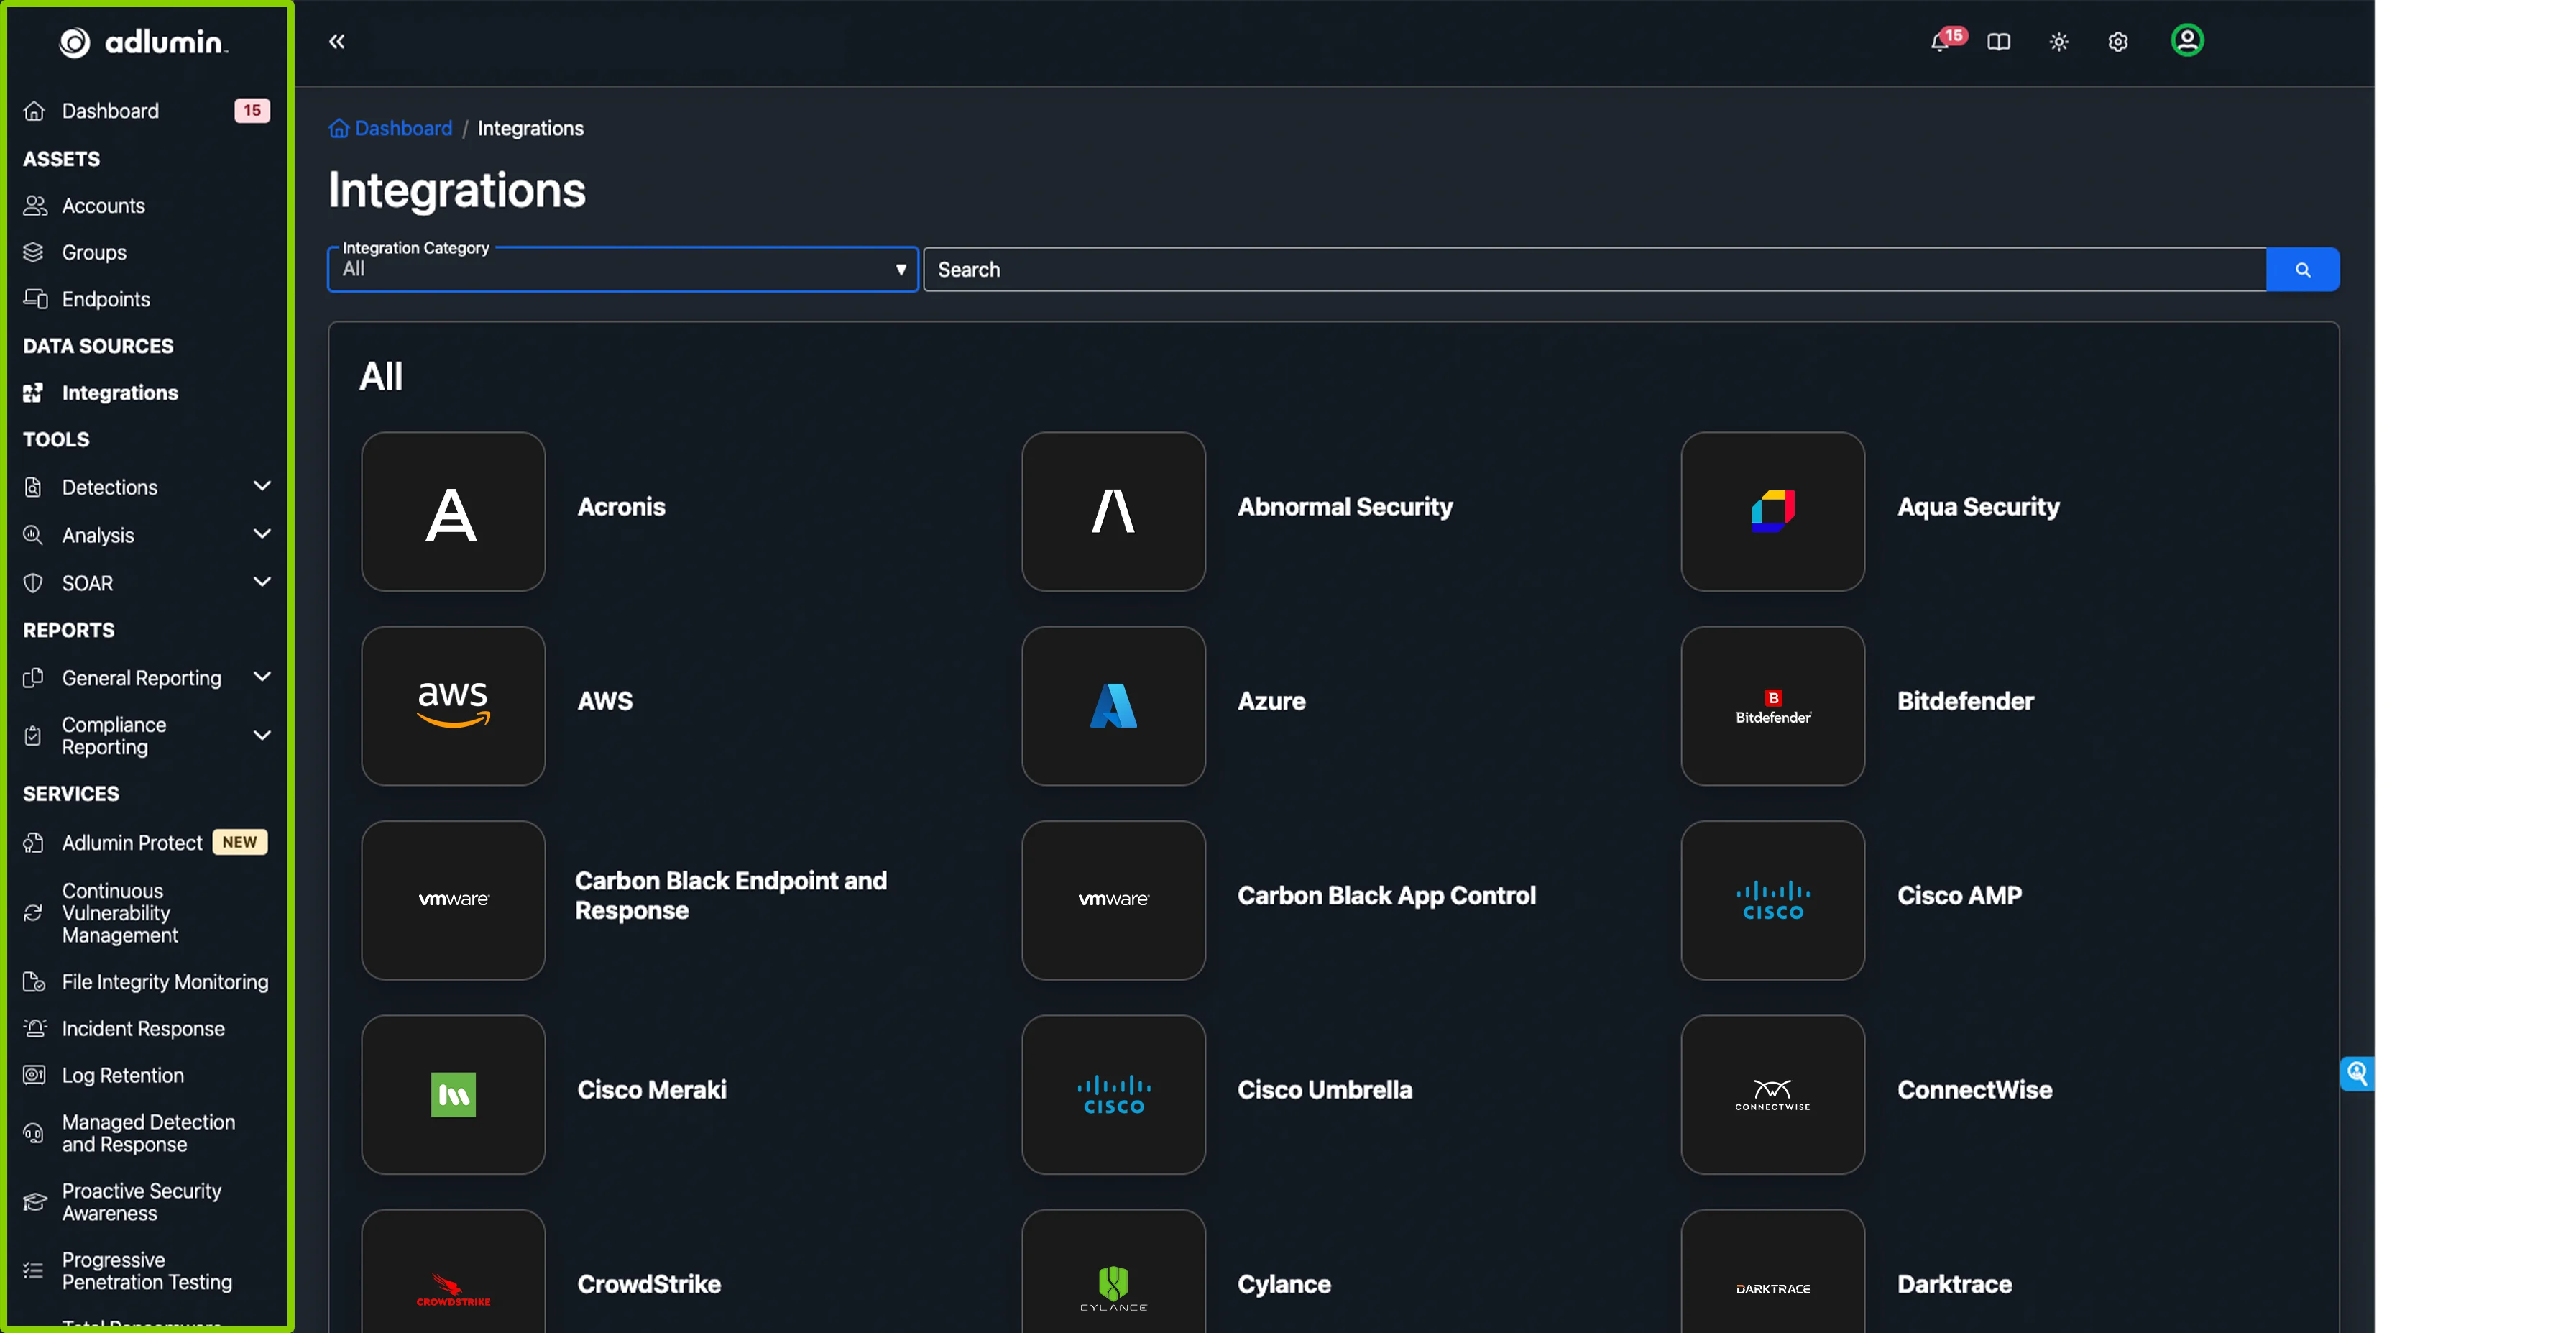
Task: Open the Cisco Meraki logo tile
Action: click(x=453, y=1094)
